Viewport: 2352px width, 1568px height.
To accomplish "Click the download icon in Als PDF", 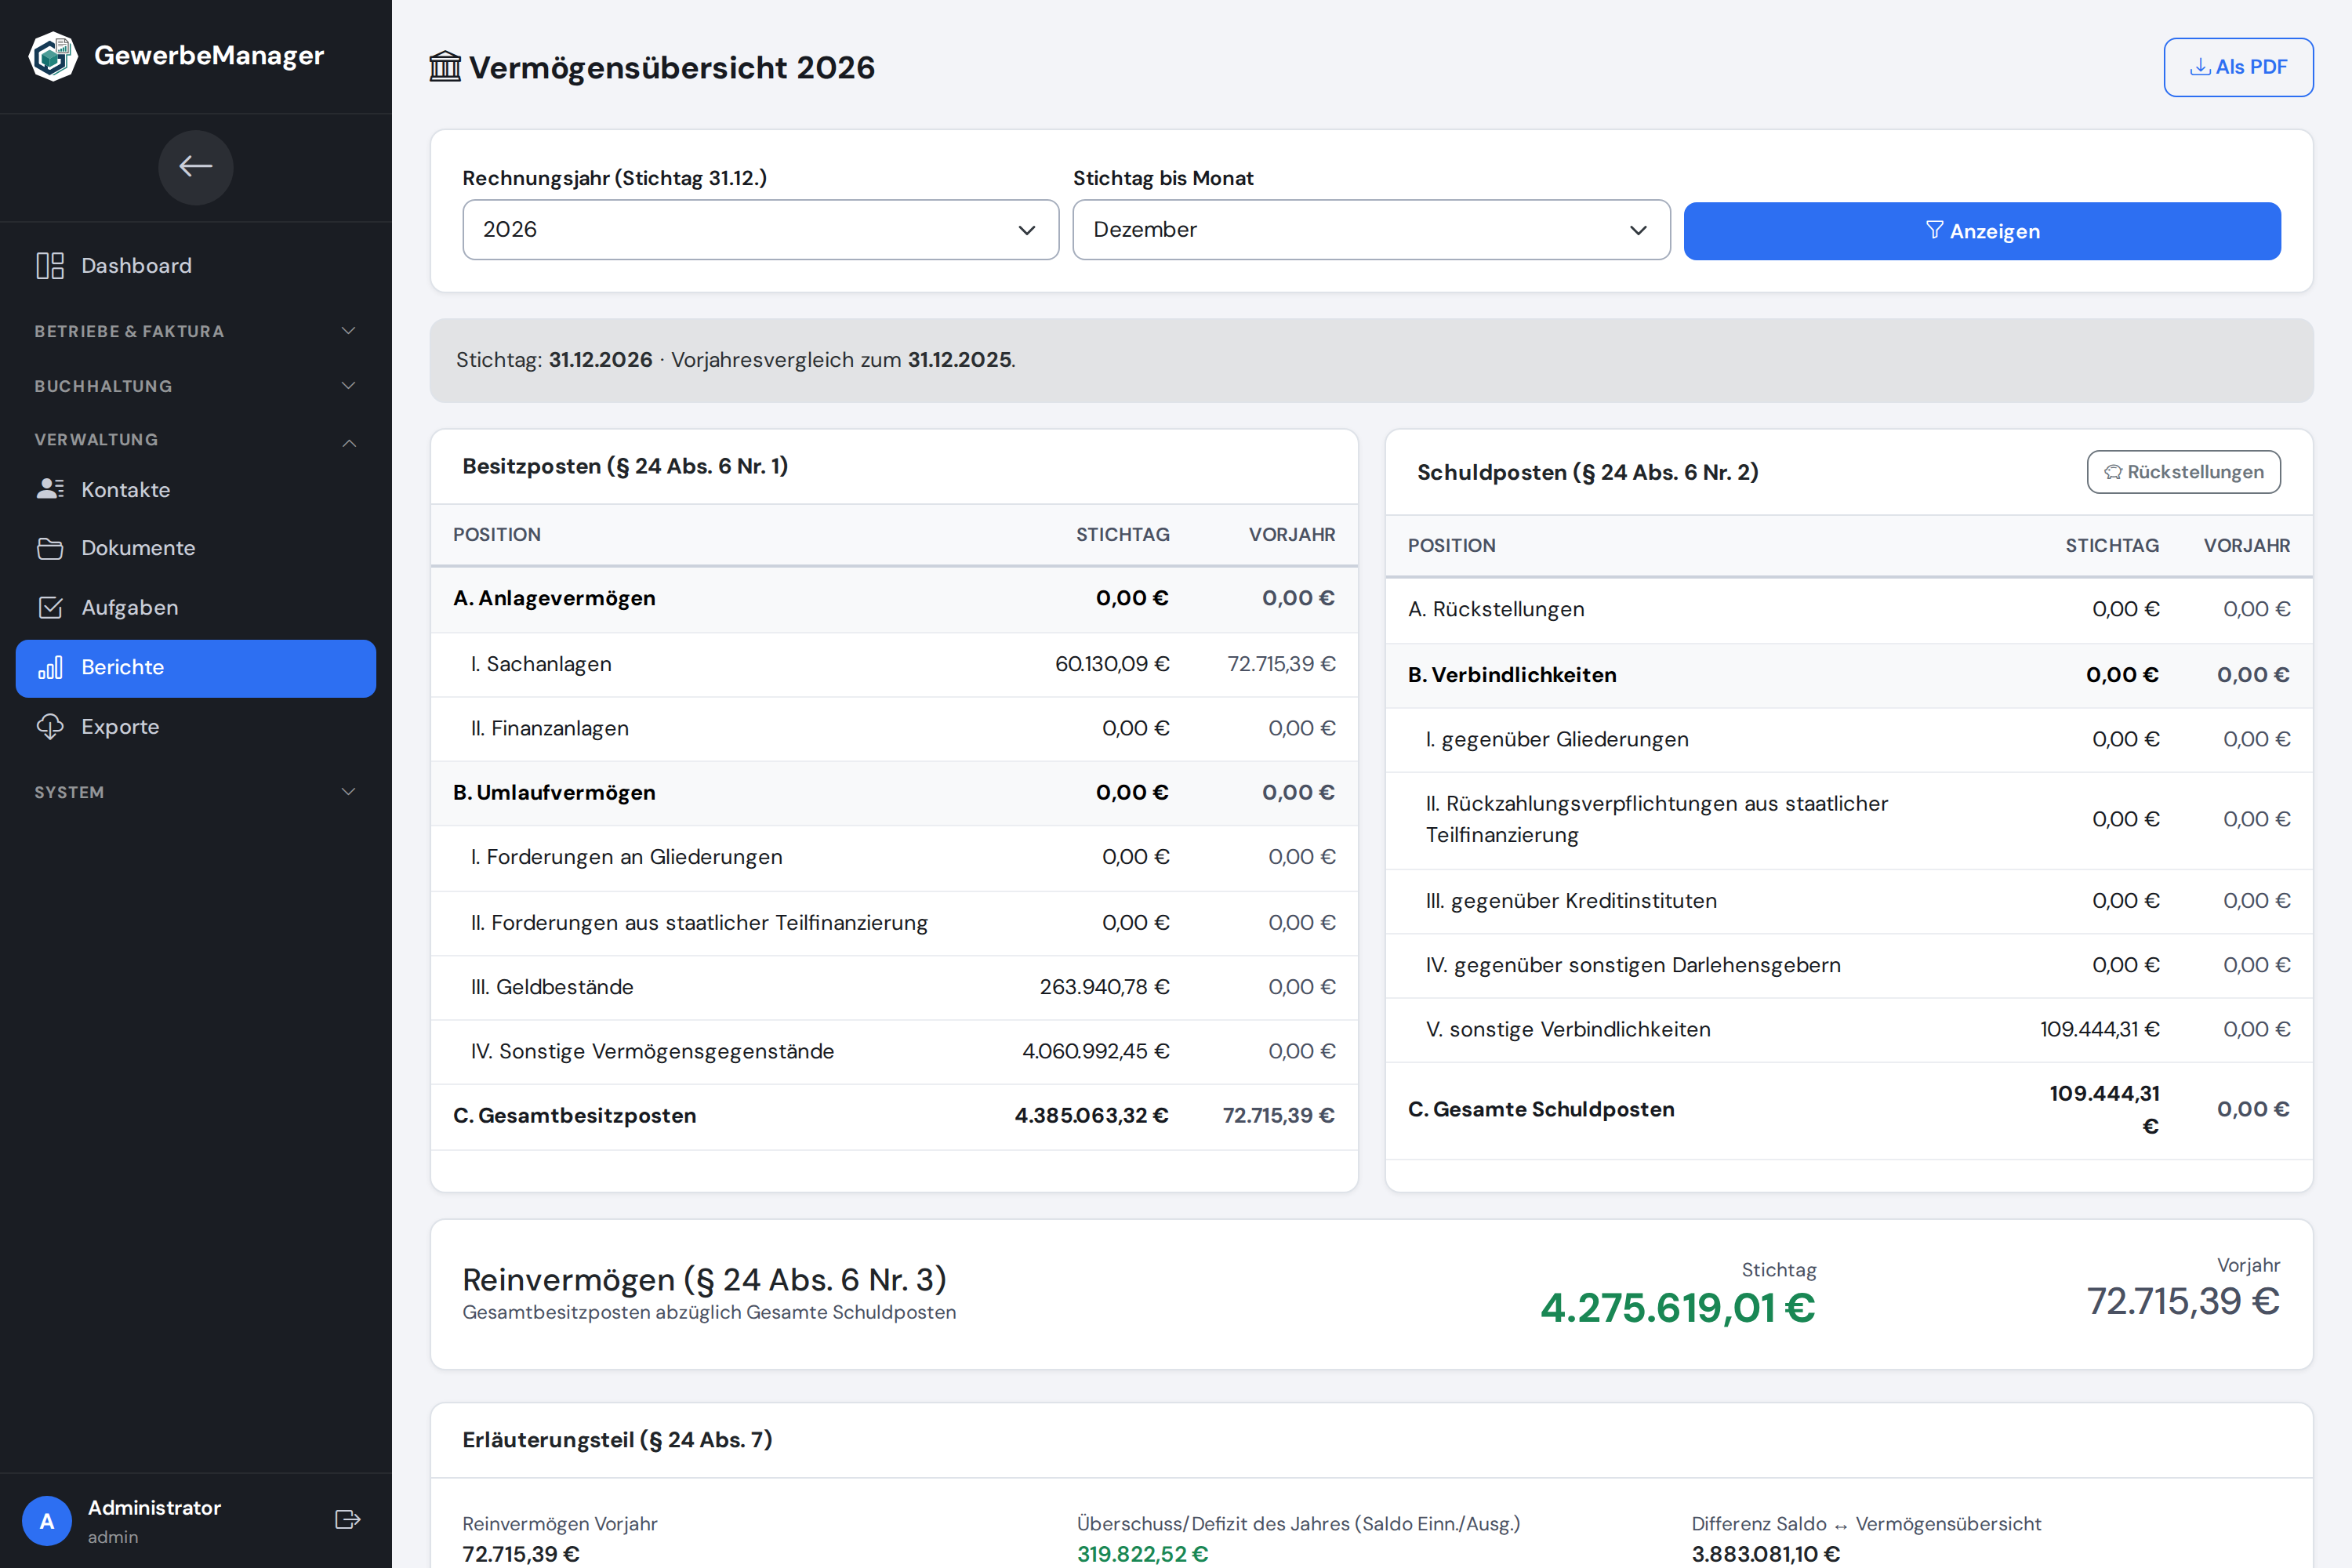I will point(2200,67).
